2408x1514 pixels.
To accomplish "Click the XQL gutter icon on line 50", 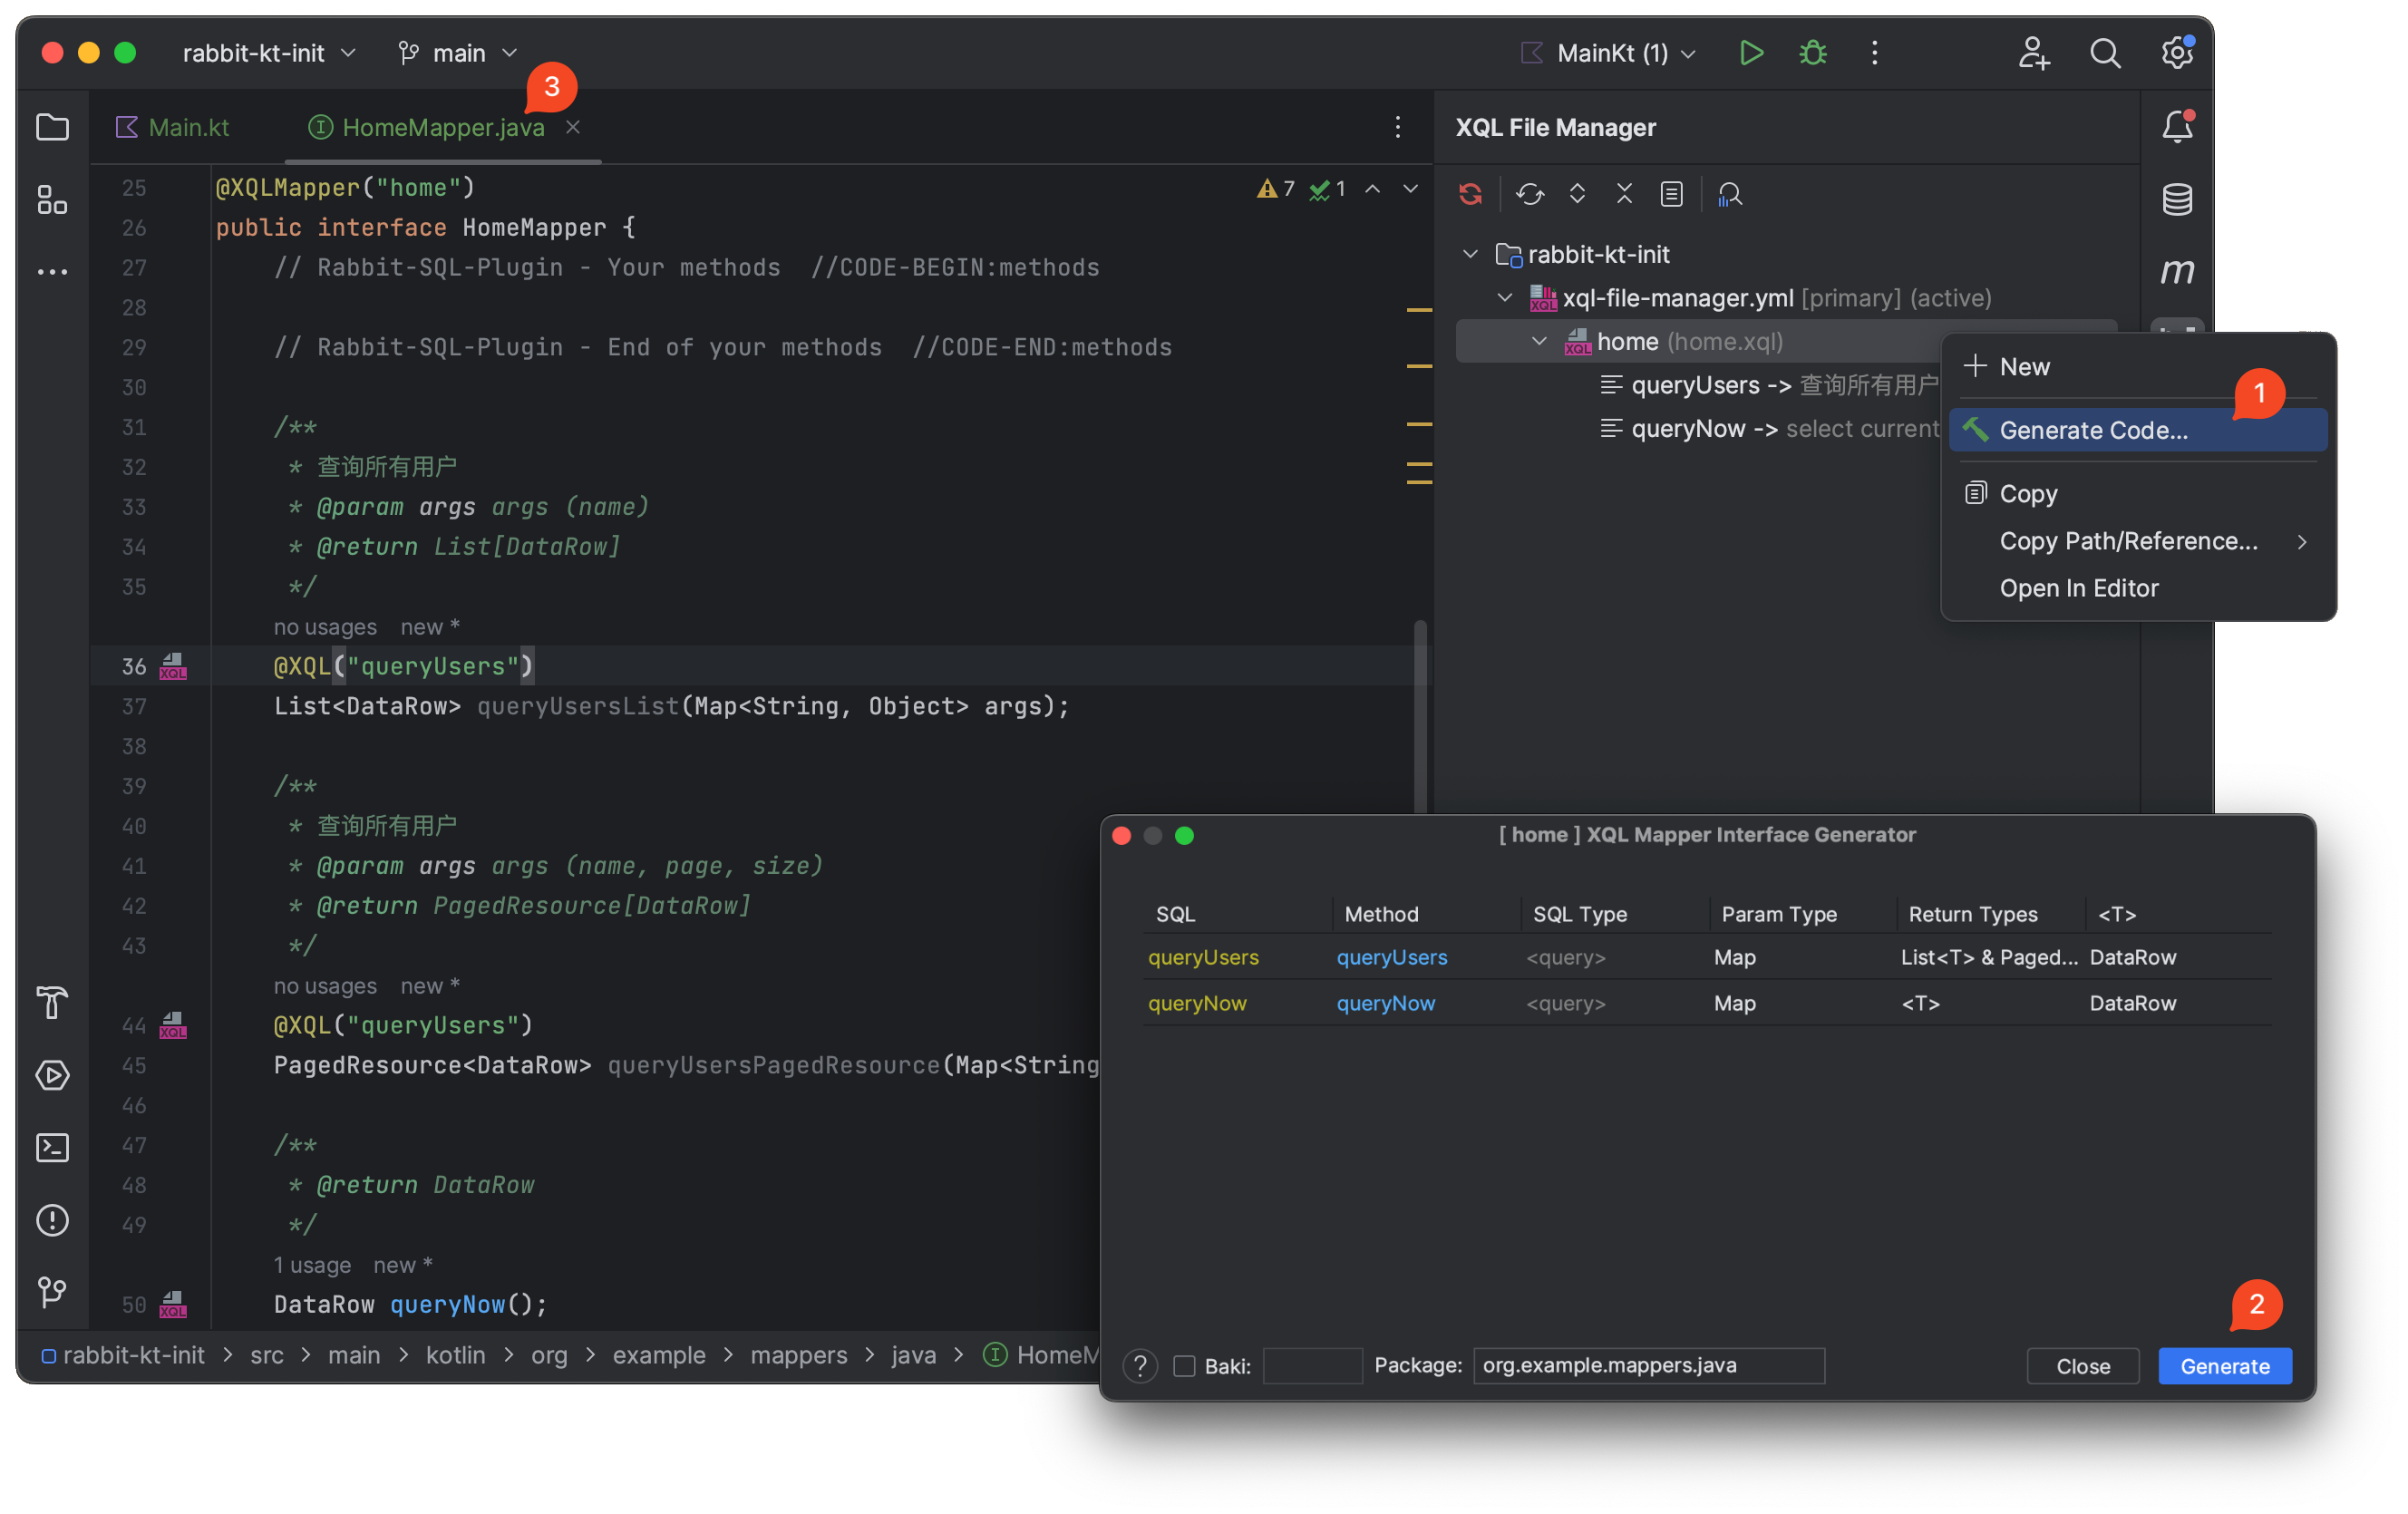I will (x=173, y=1304).
